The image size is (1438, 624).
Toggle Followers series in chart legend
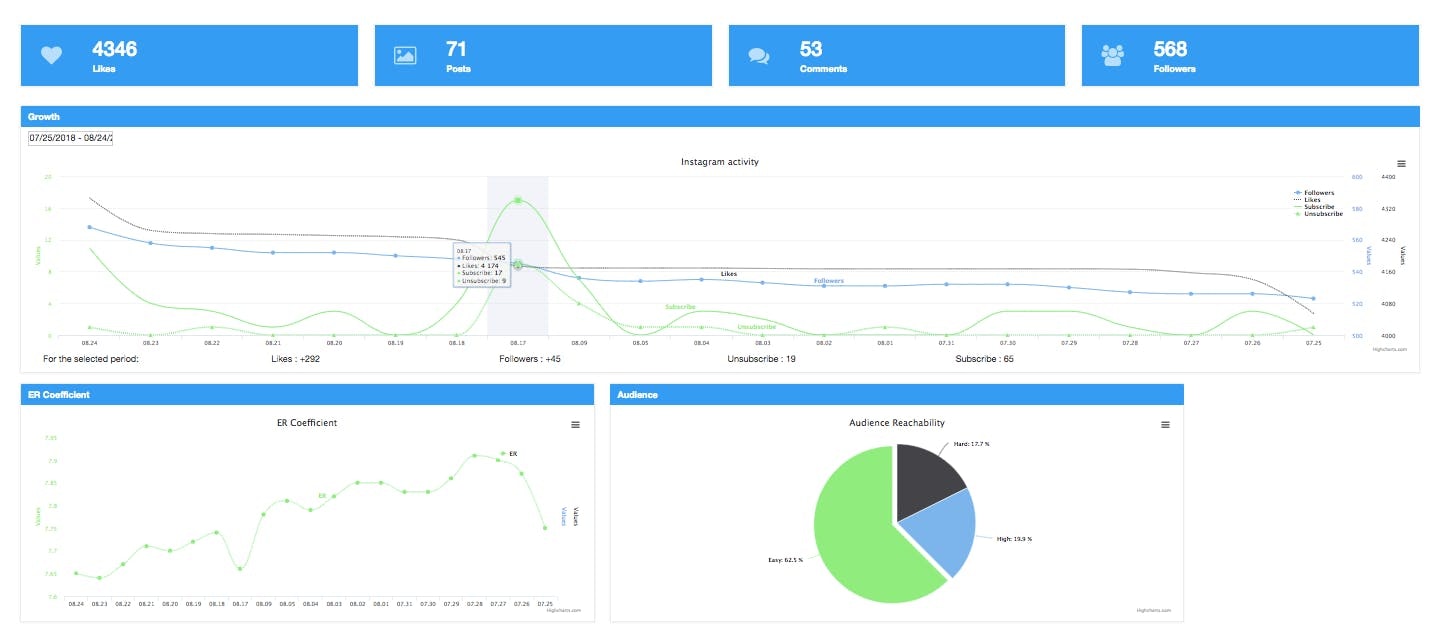(x=1315, y=192)
